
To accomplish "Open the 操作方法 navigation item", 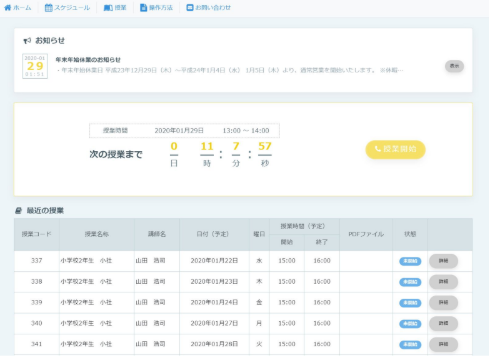I will [156, 8].
